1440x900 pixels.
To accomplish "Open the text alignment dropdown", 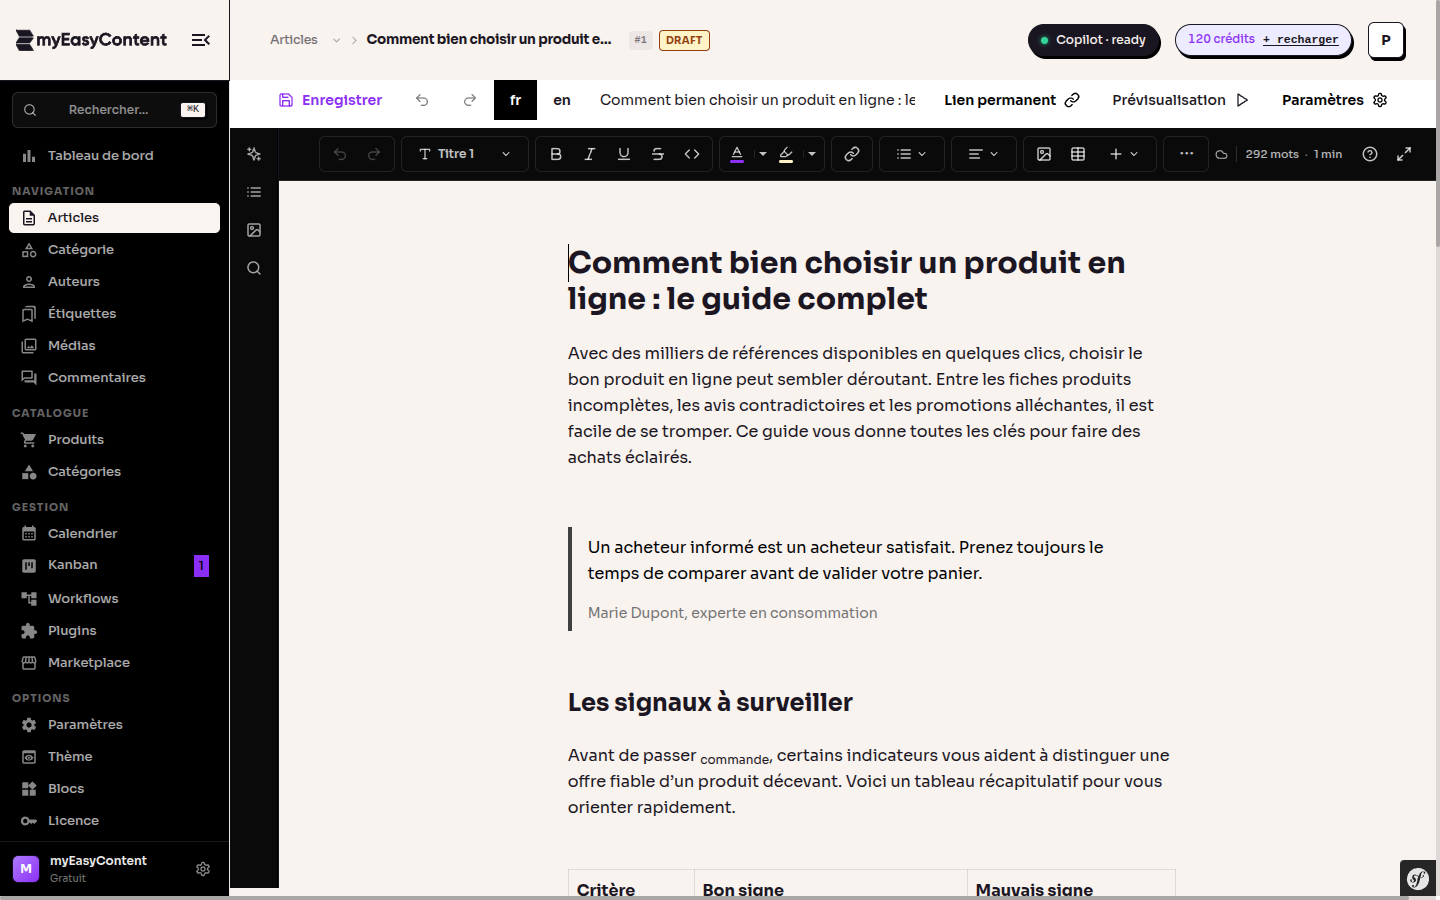I will (x=983, y=154).
